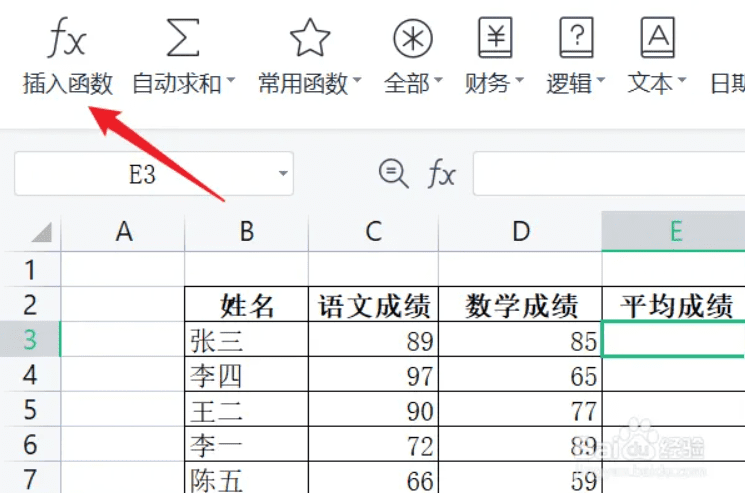Open the 财务 functions menu label
Screen dimensions: 745x493
click(488, 83)
